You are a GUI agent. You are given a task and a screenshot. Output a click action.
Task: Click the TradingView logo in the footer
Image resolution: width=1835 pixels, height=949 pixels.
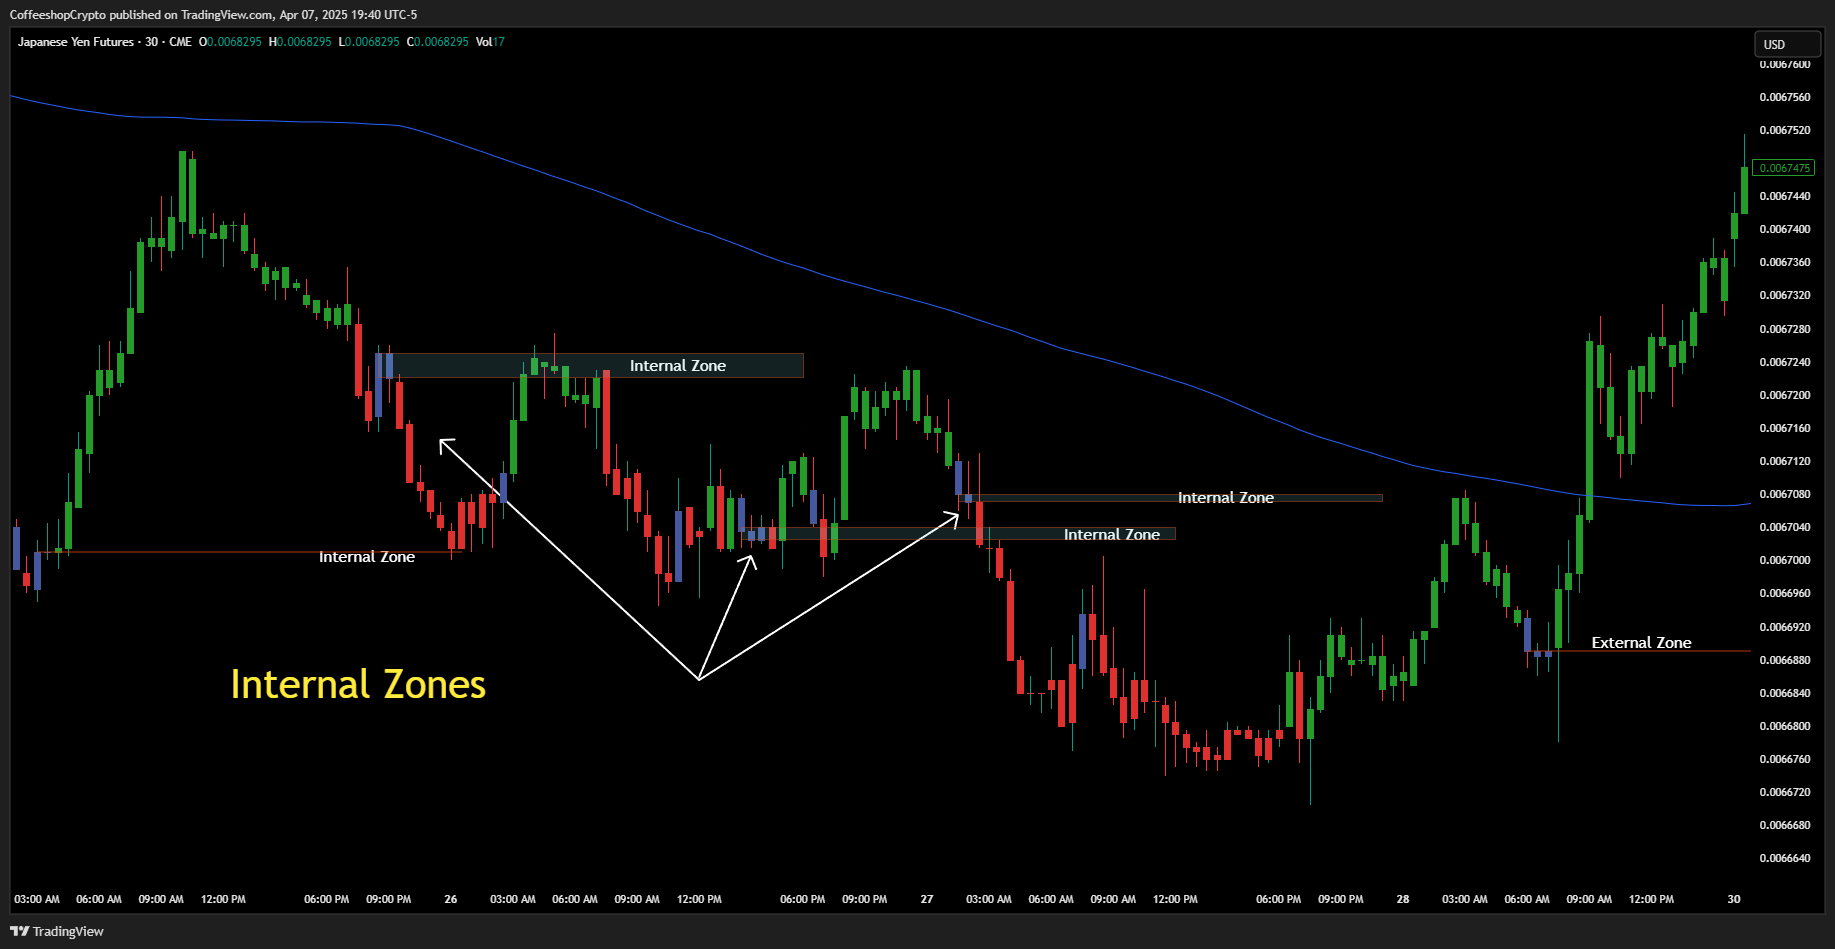coord(57,931)
